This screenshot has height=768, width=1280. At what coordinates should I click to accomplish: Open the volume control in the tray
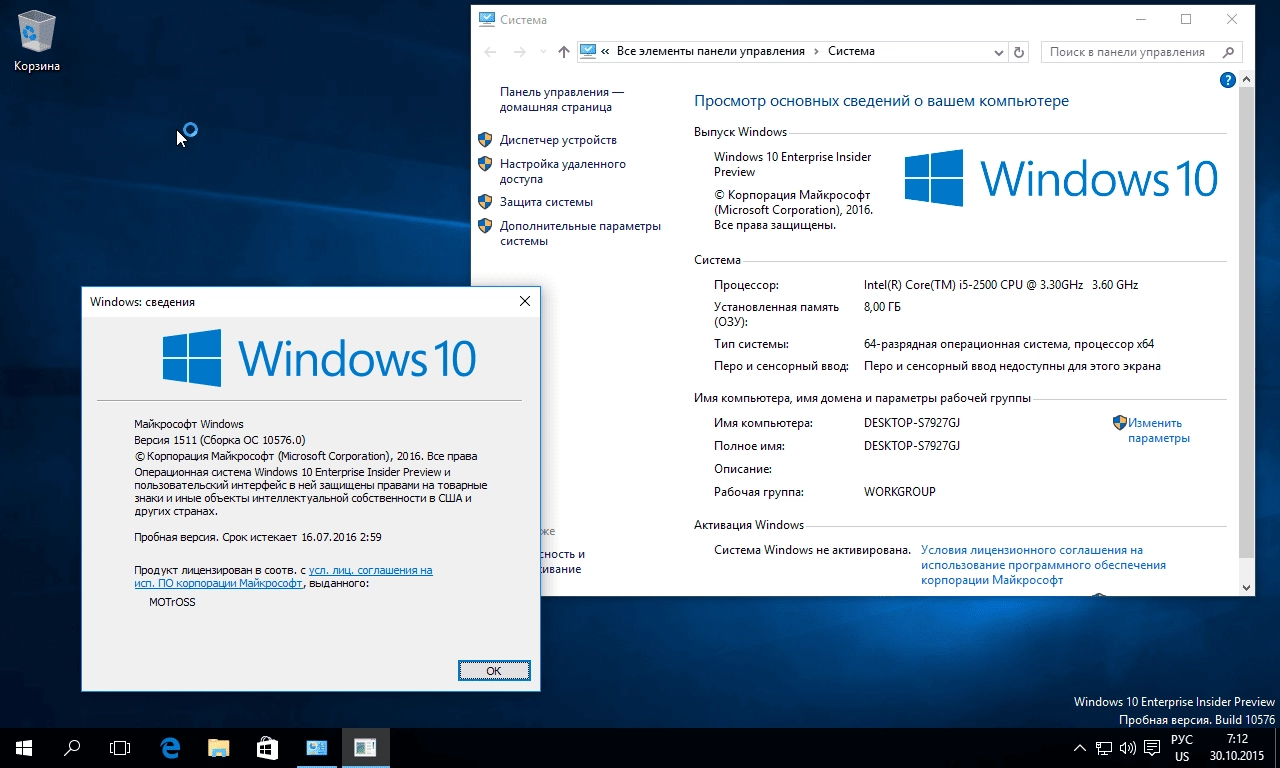pyautogui.click(x=1127, y=748)
